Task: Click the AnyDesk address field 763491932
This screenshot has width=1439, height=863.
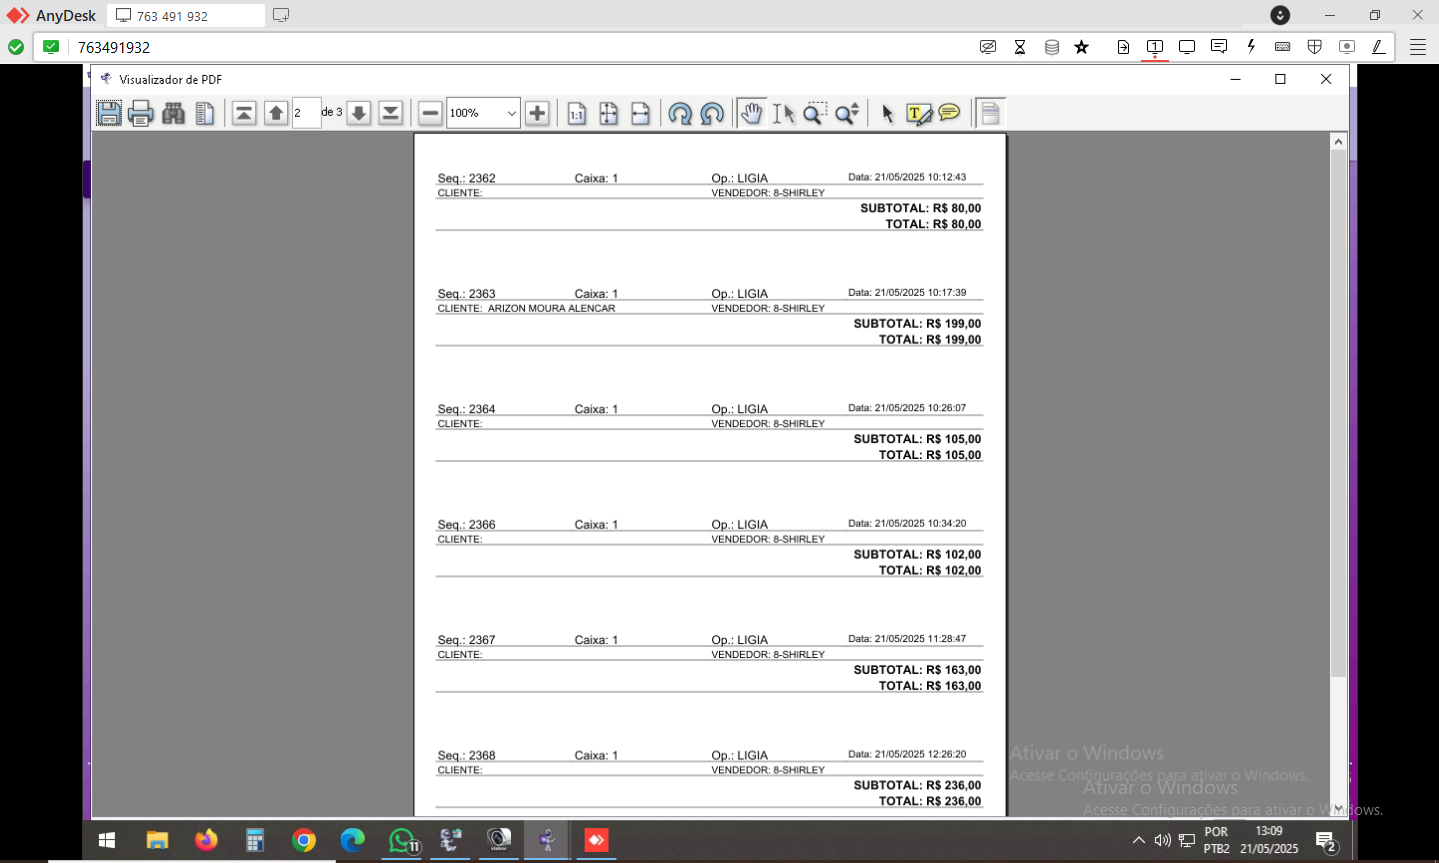Action: pyautogui.click(x=520, y=47)
